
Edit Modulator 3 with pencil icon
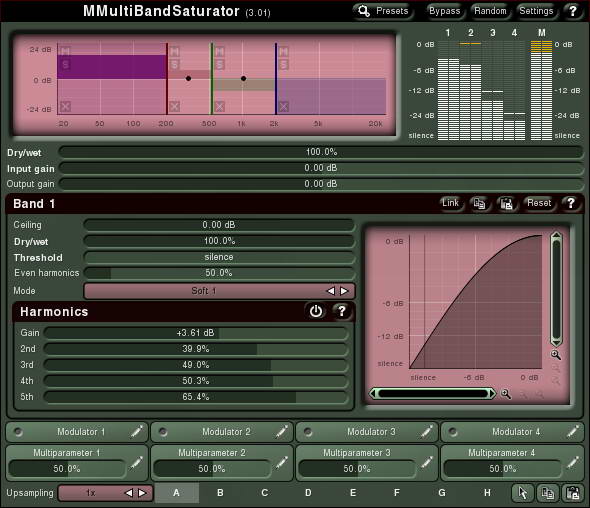(427, 431)
